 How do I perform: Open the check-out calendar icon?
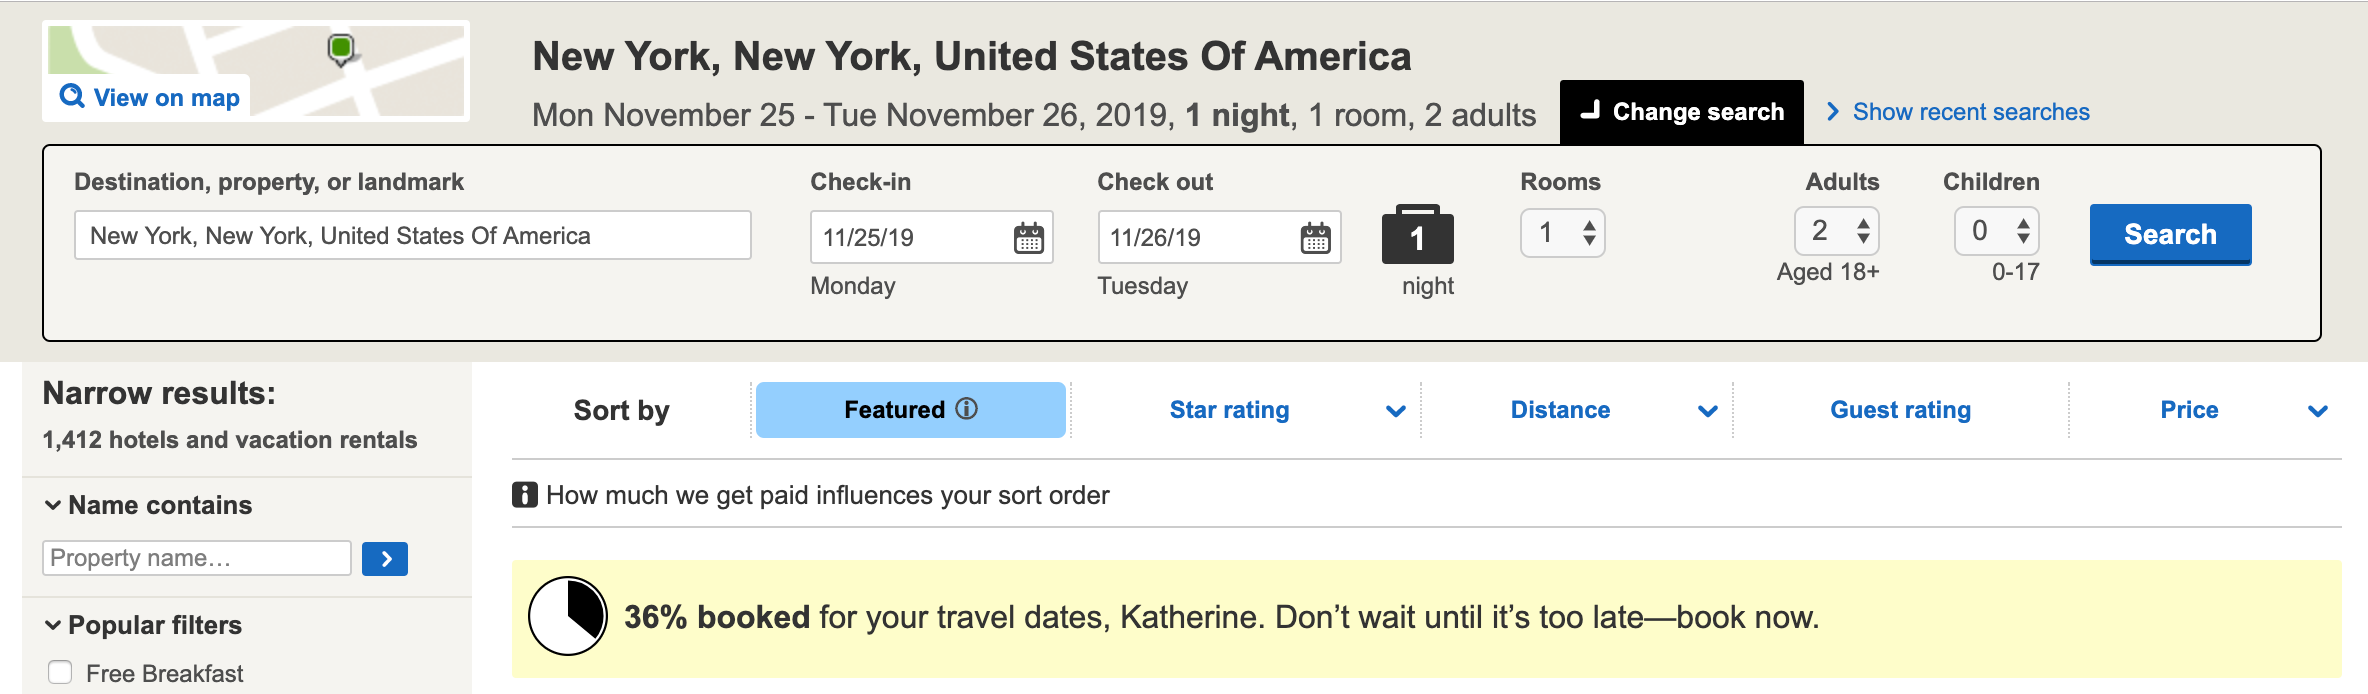click(1315, 238)
